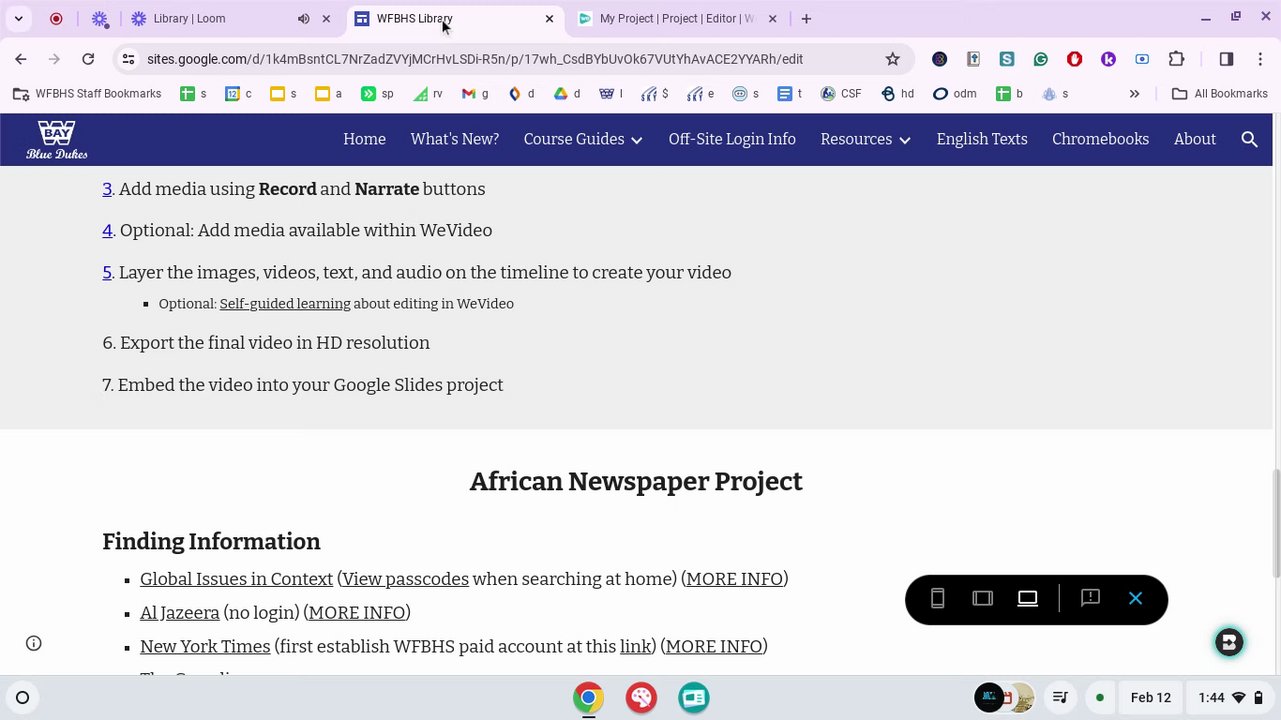The image size is (1281, 720).
Task: Toggle the Chrome side panel
Action: 1226,59
